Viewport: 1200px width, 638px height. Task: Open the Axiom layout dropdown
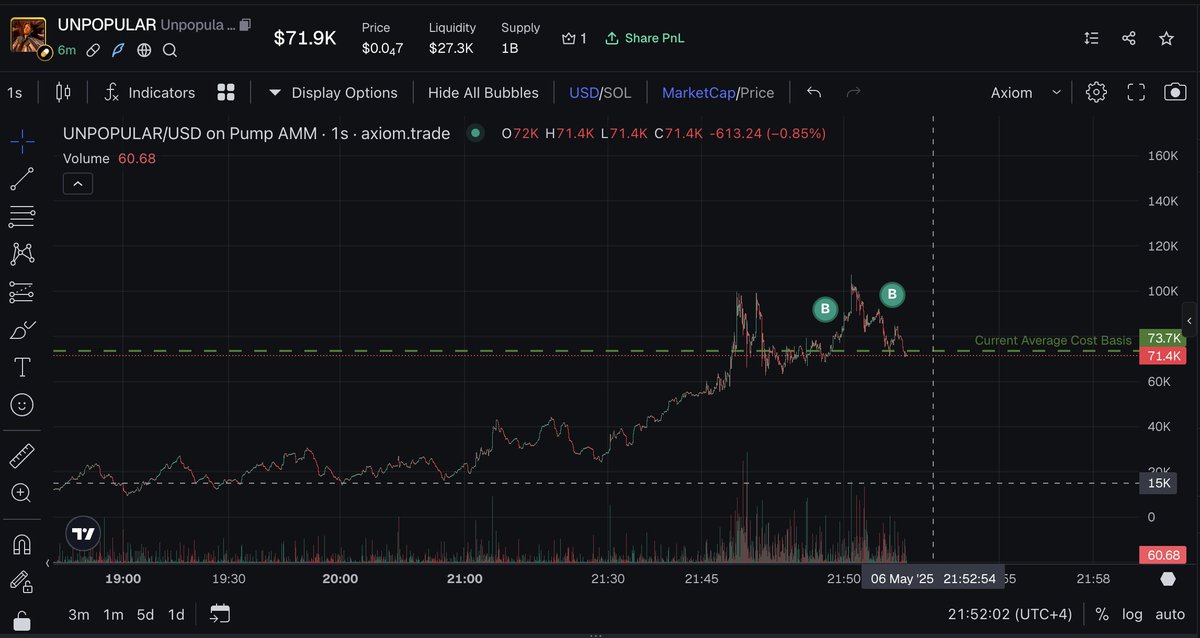tap(1025, 92)
